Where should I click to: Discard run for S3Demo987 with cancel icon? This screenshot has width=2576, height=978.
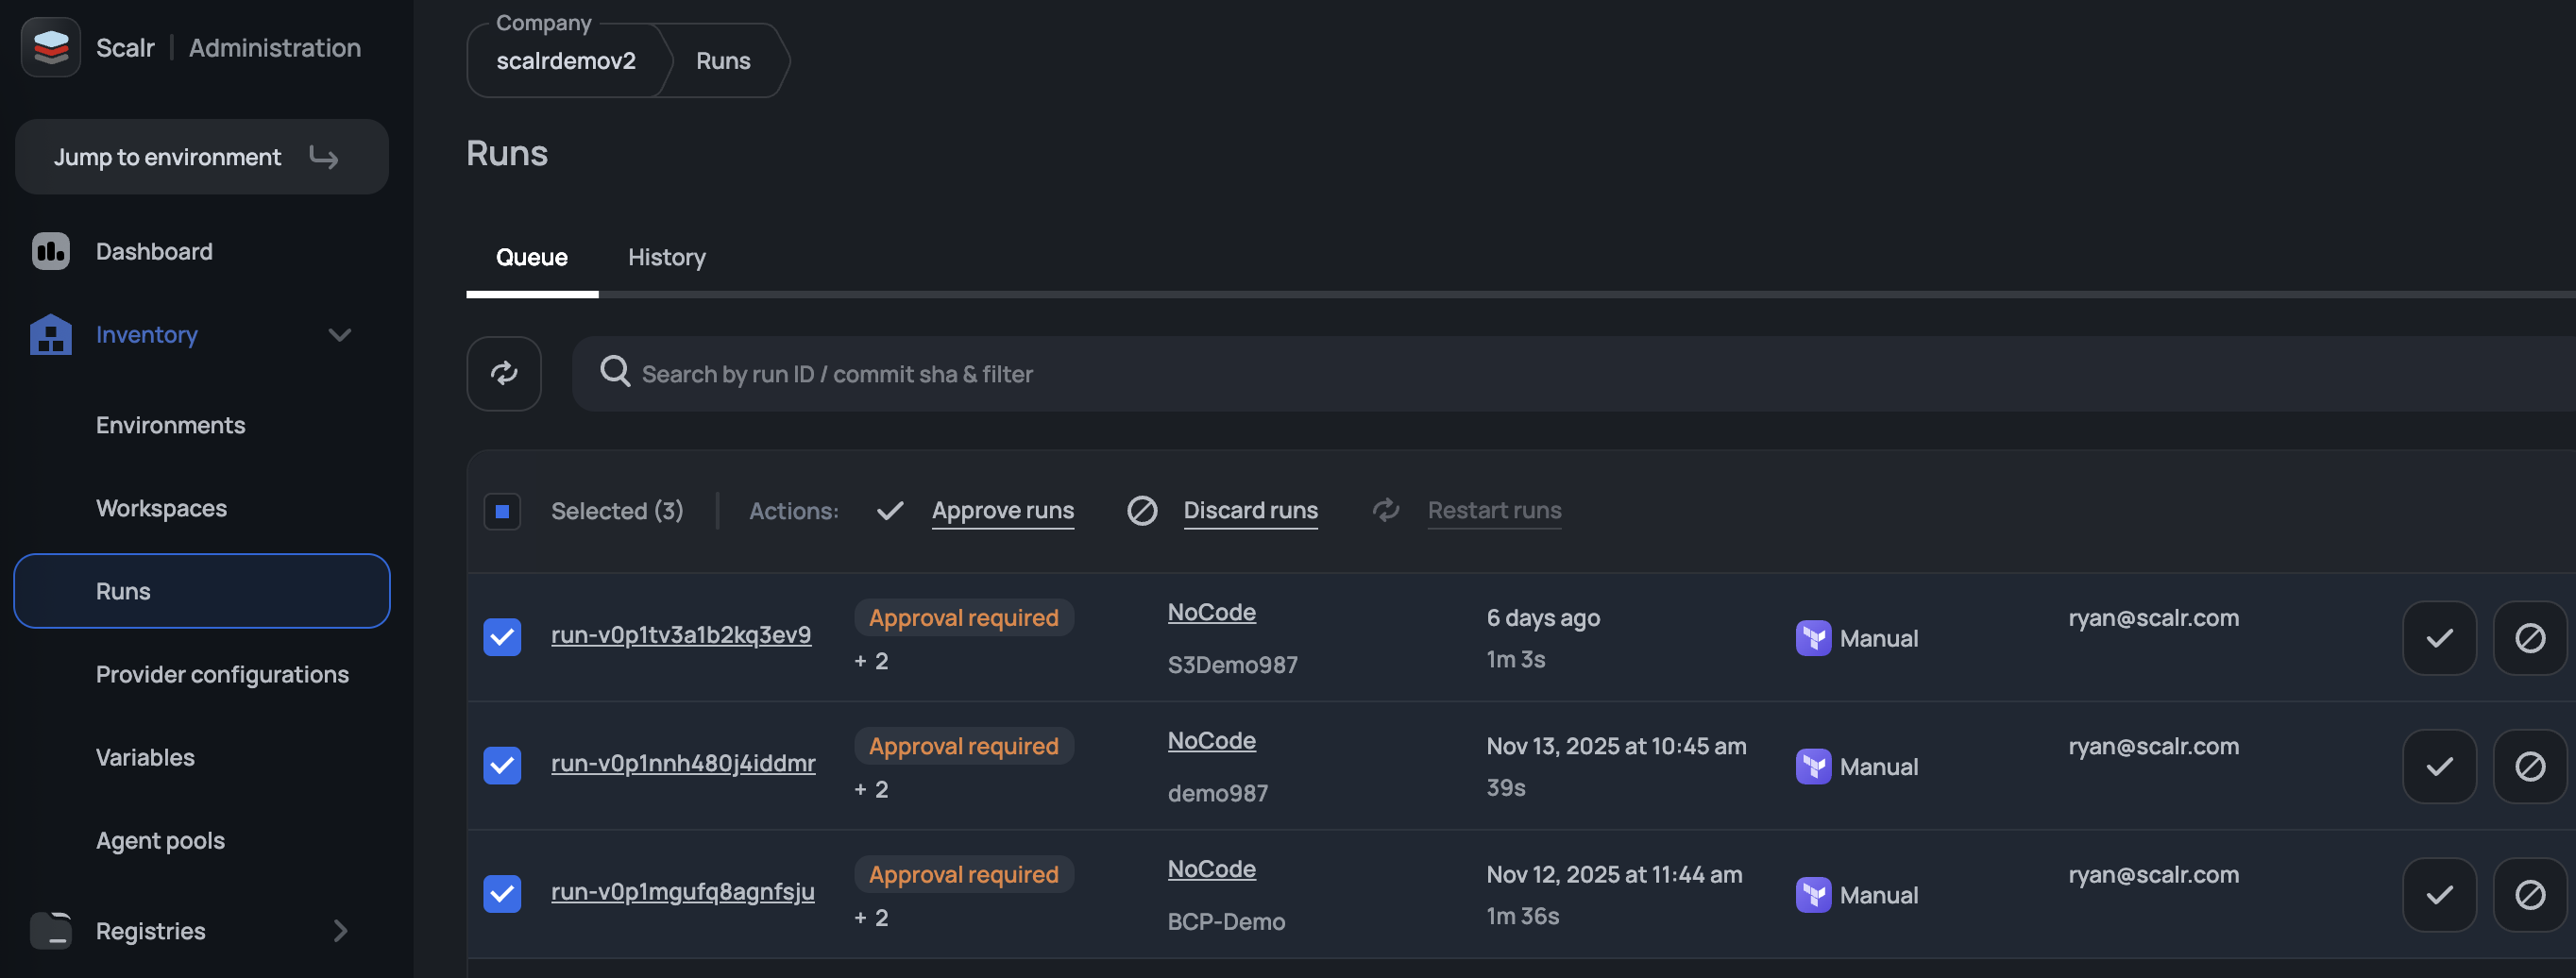tap(2529, 638)
